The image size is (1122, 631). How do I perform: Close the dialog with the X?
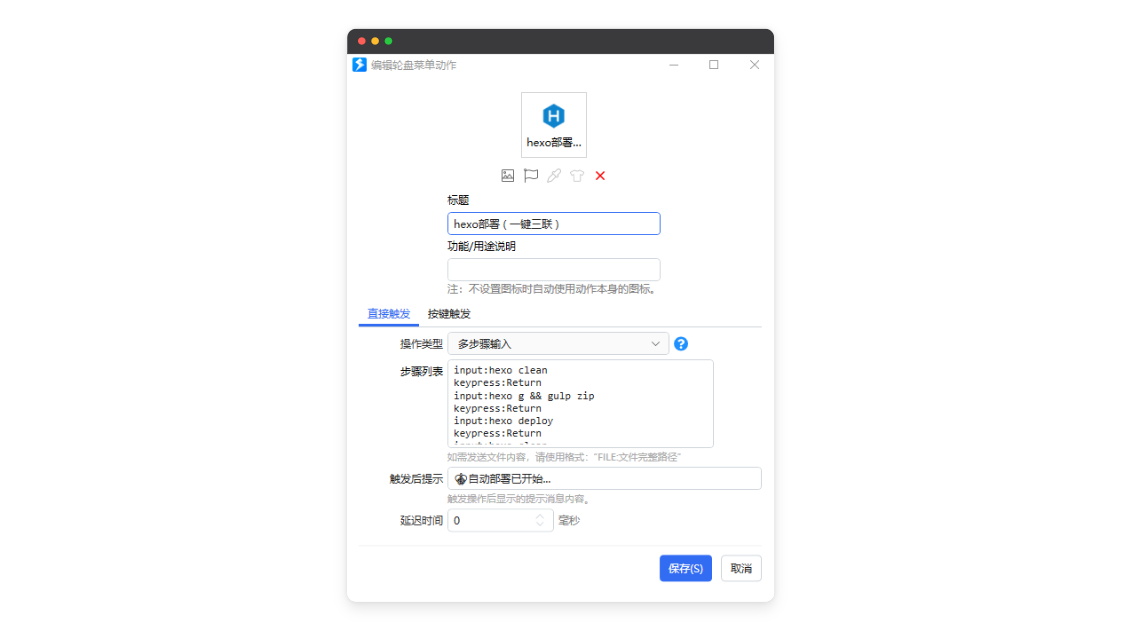(x=754, y=65)
